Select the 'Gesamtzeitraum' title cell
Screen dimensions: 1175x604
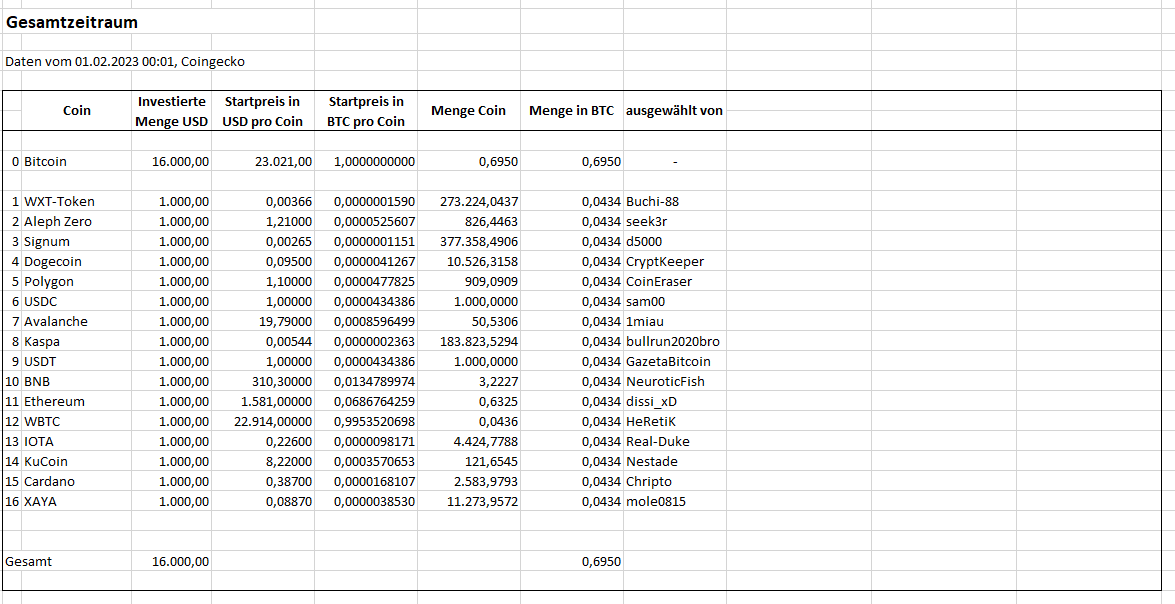[x=70, y=22]
